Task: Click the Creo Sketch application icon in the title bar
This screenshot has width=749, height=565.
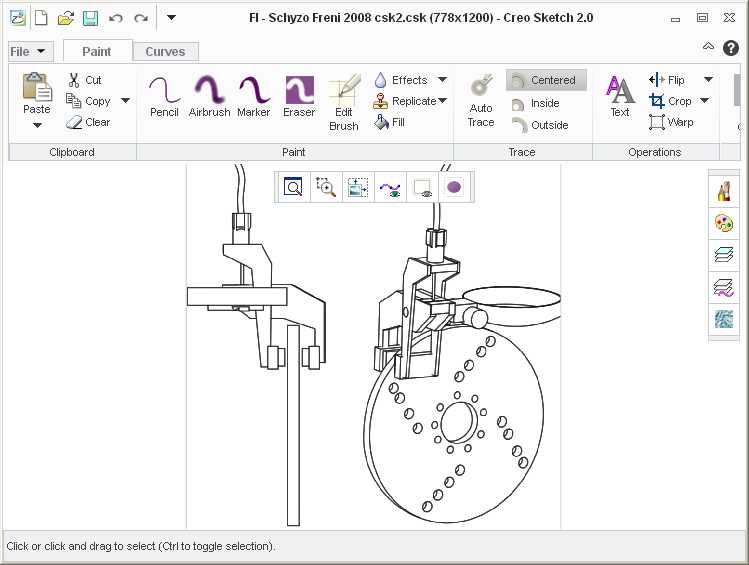Action: point(18,18)
